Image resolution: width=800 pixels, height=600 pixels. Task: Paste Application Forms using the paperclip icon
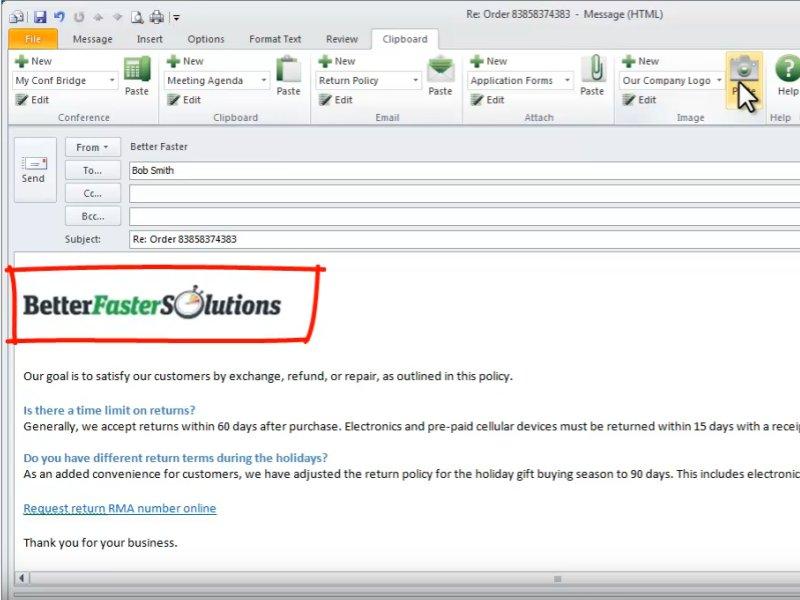pos(592,76)
